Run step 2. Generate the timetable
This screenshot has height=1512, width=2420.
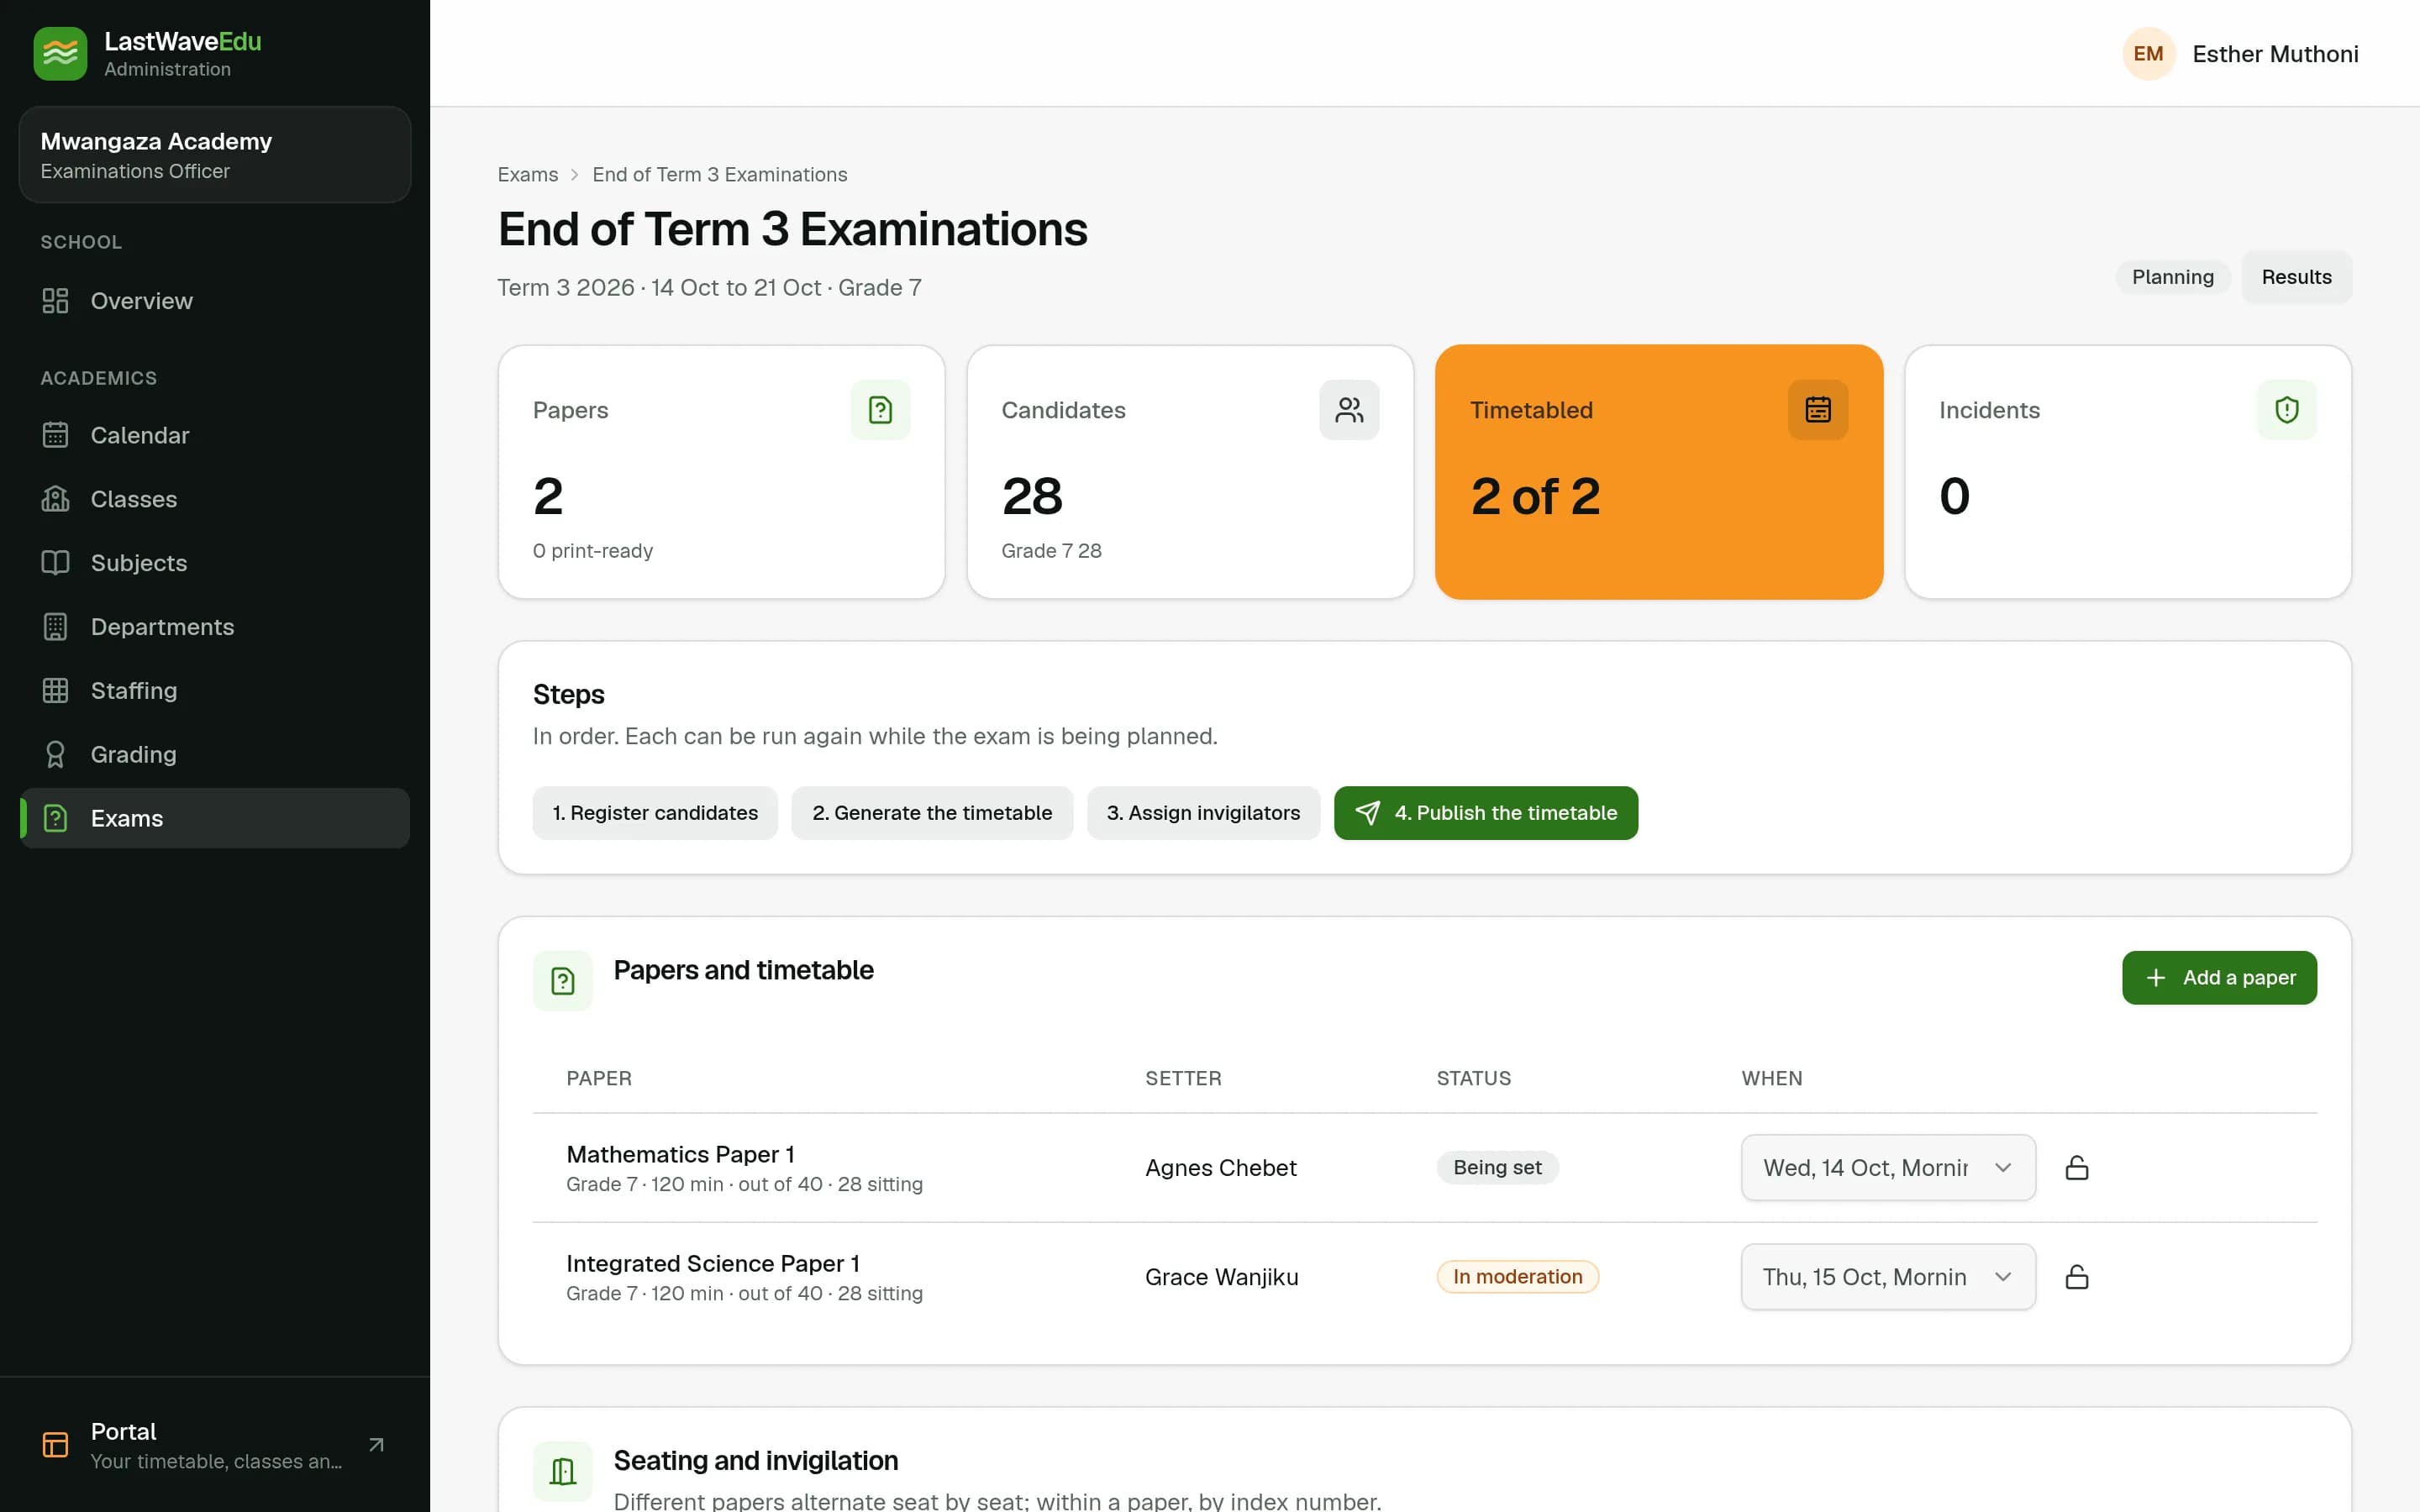(x=932, y=813)
